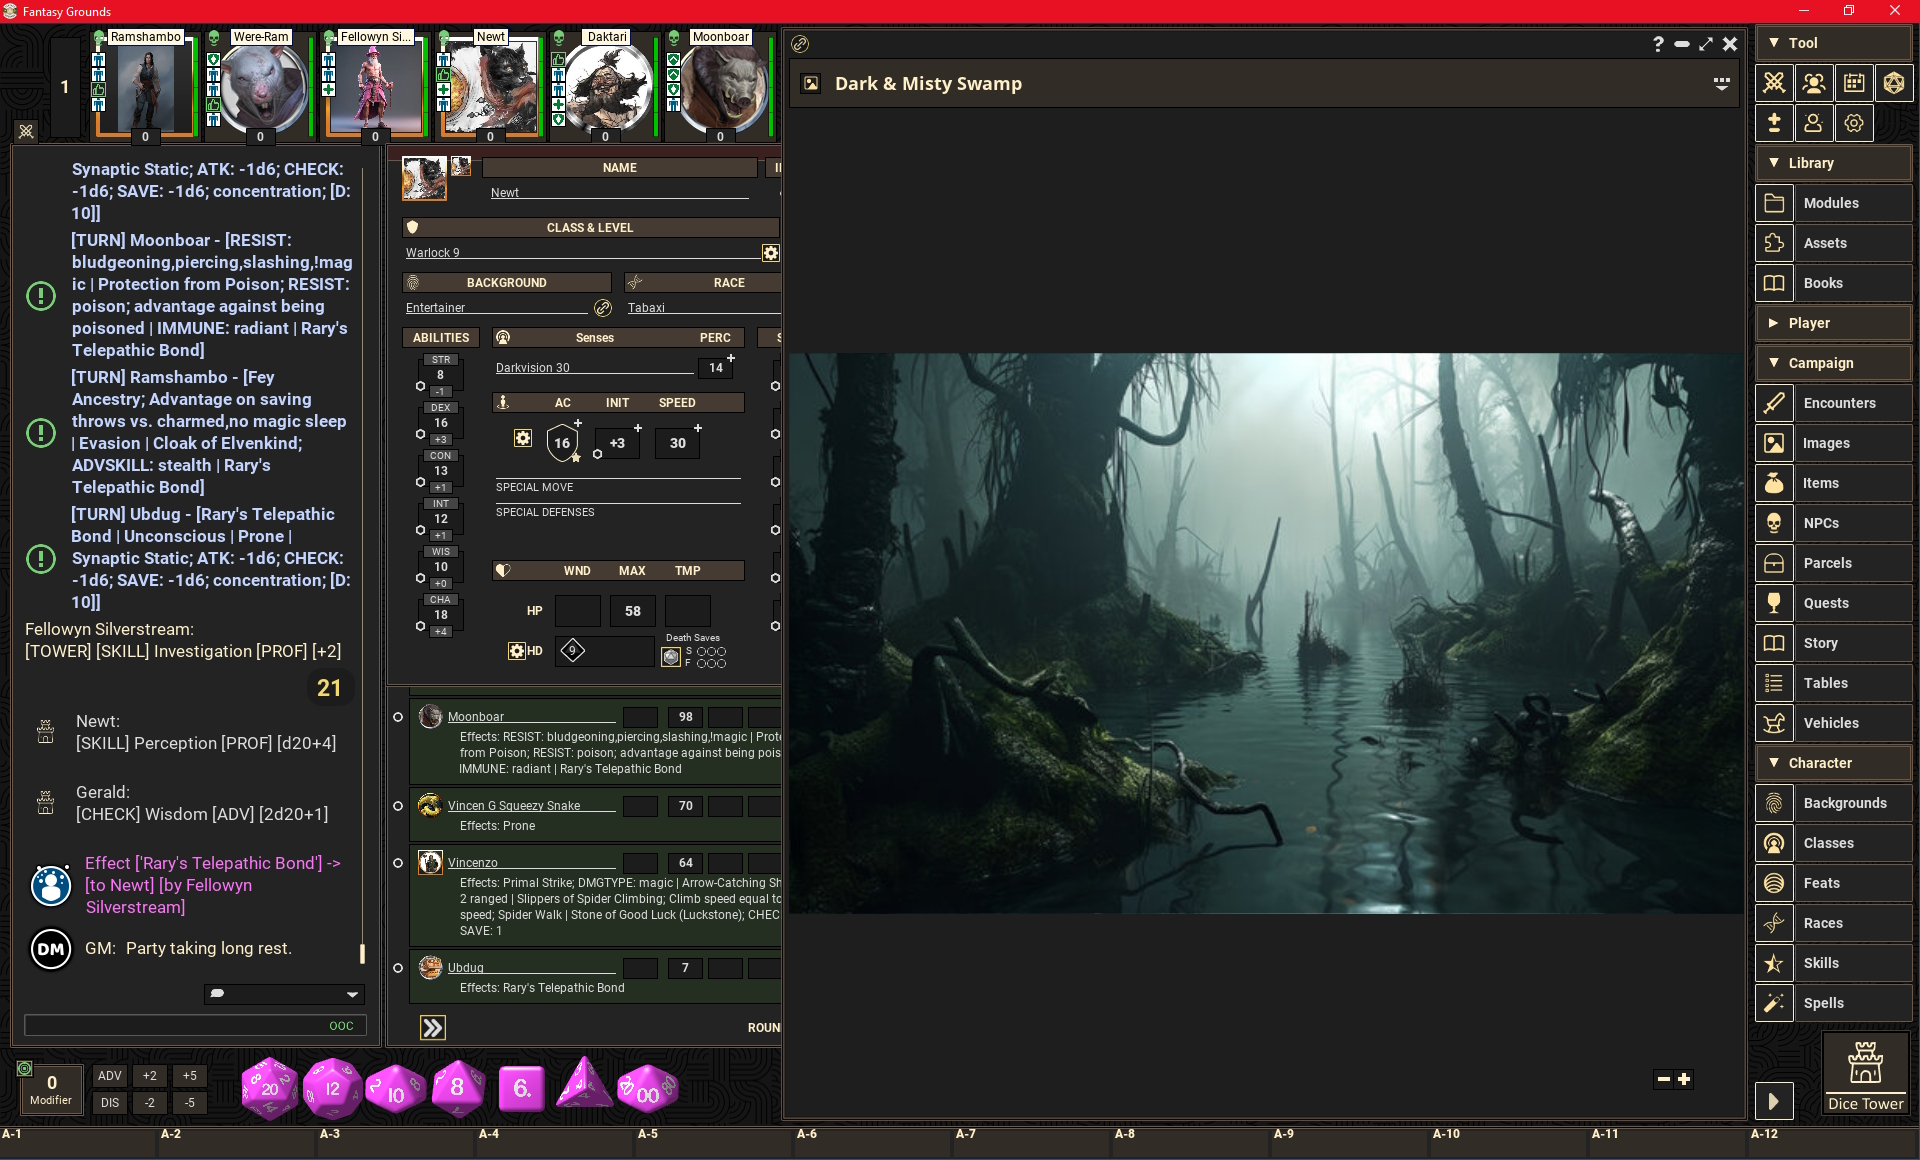Toggle the +5 modifier button
1920x1160 pixels.
(x=190, y=1076)
